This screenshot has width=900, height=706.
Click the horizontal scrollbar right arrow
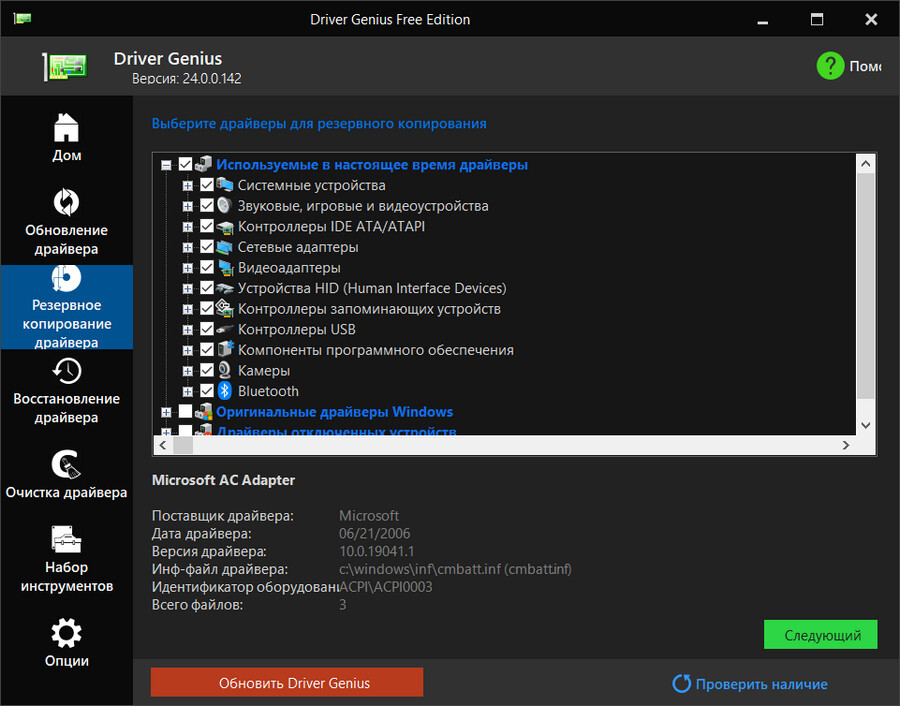click(846, 445)
